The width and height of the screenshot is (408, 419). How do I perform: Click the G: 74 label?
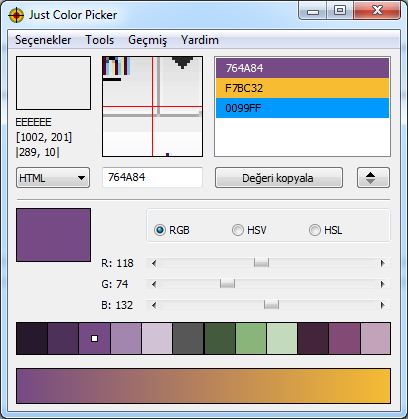[115, 284]
